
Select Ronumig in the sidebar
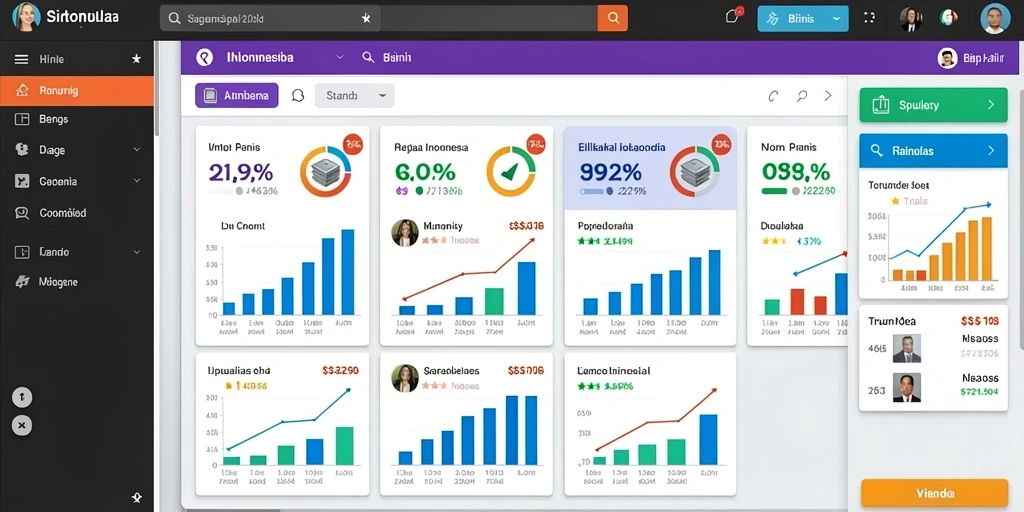(77, 91)
